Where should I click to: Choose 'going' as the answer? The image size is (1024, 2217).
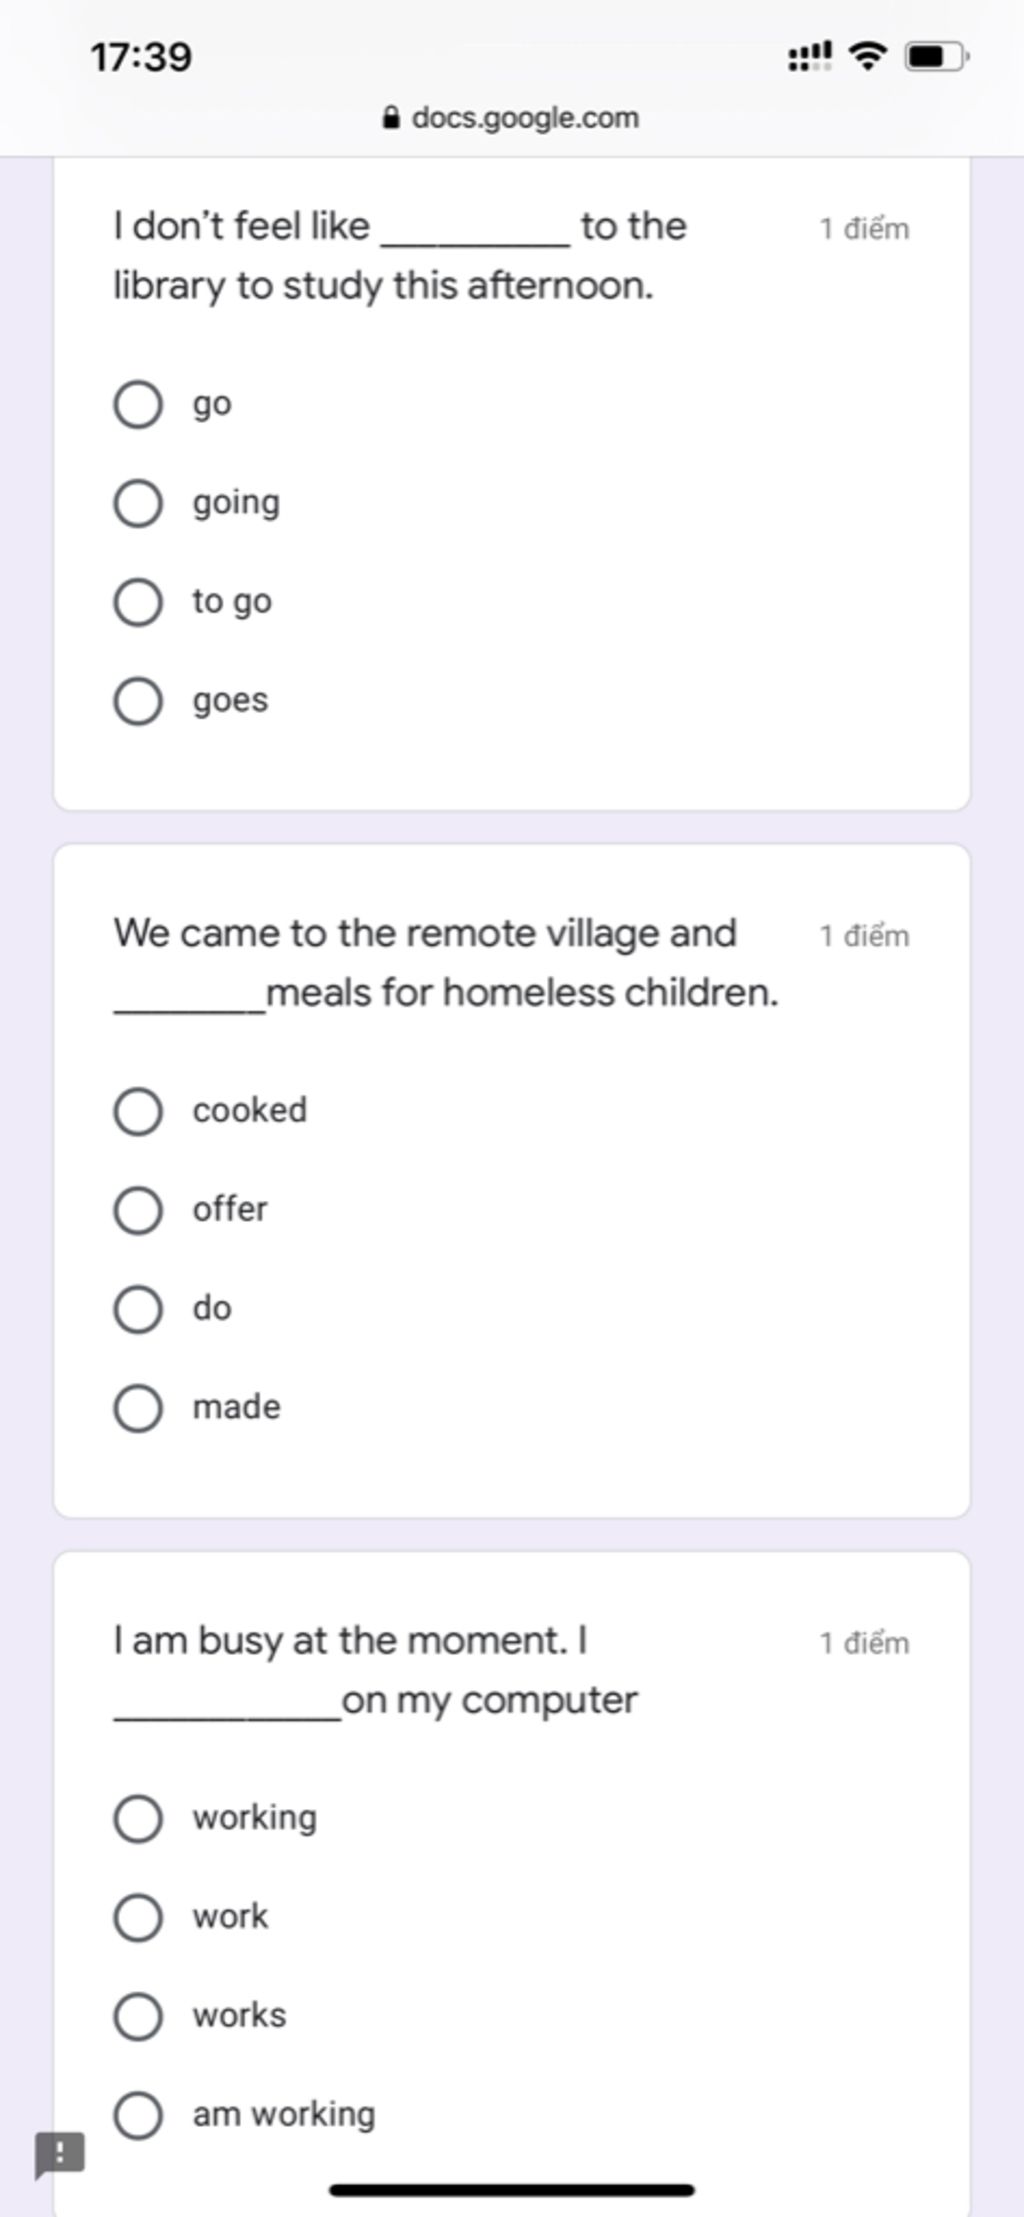(x=138, y=503)
